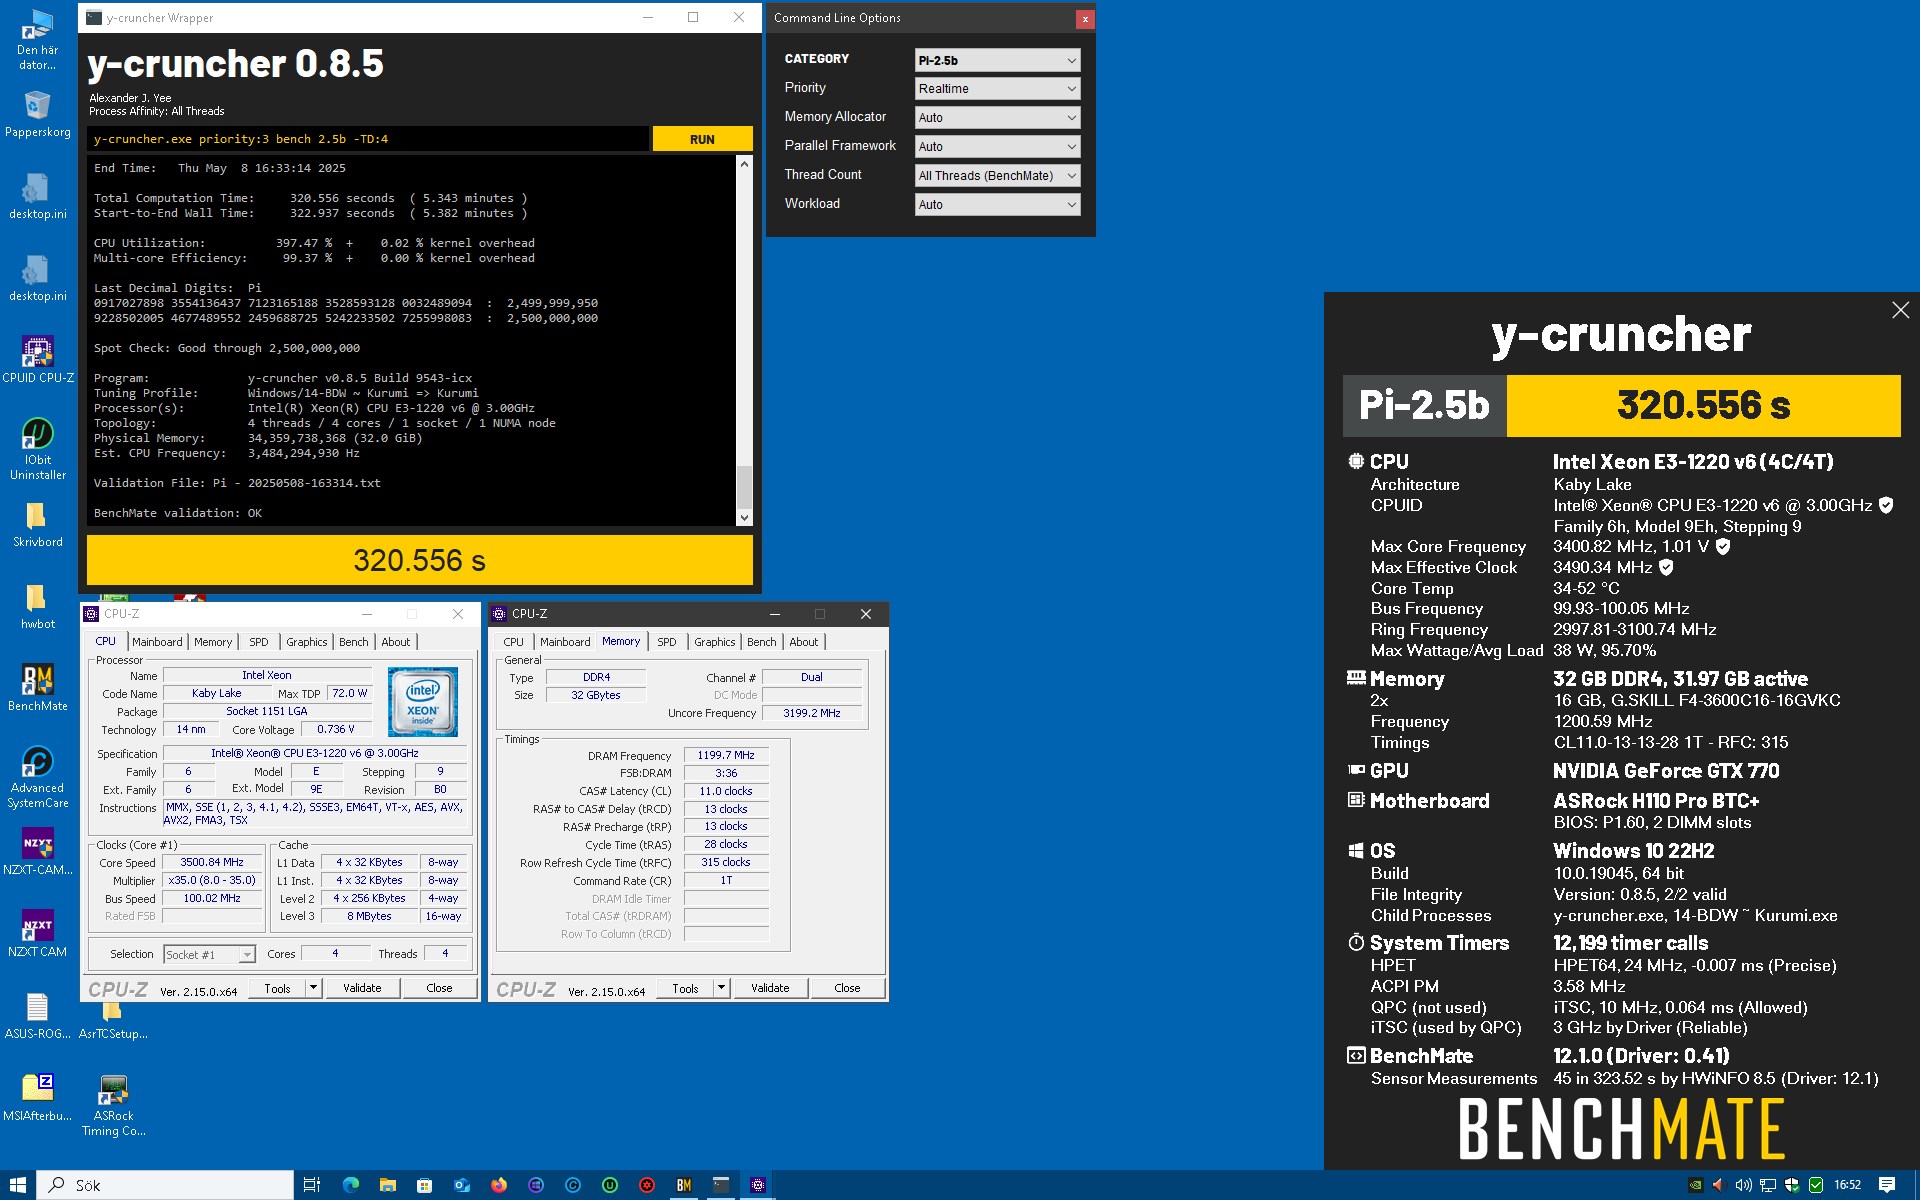Switch to Mainboard tab in left CPU-Z
The image size is (1920, 1200).
click(157, 642)
